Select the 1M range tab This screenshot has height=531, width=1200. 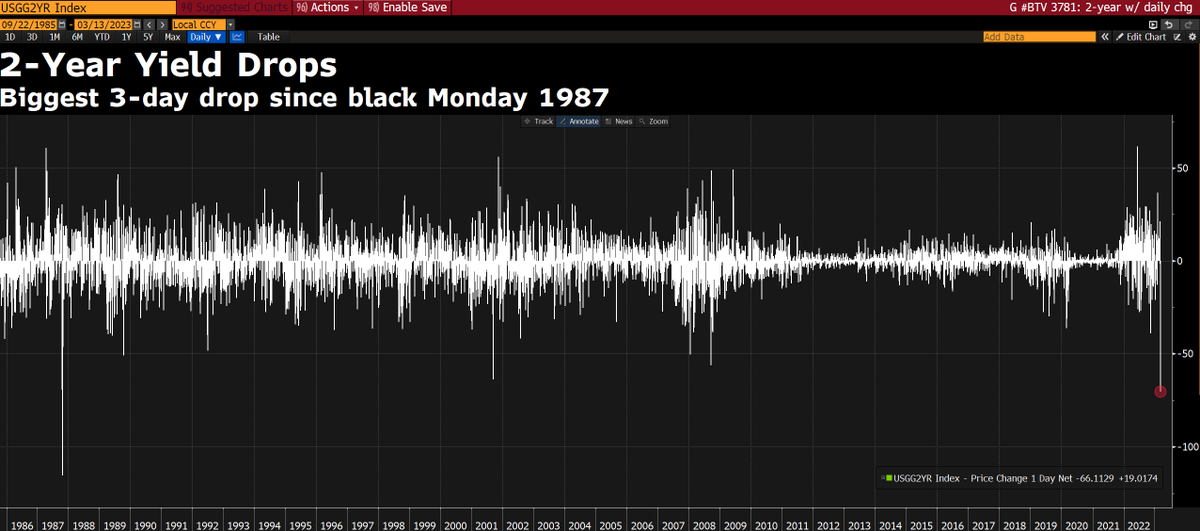[54, 37]
